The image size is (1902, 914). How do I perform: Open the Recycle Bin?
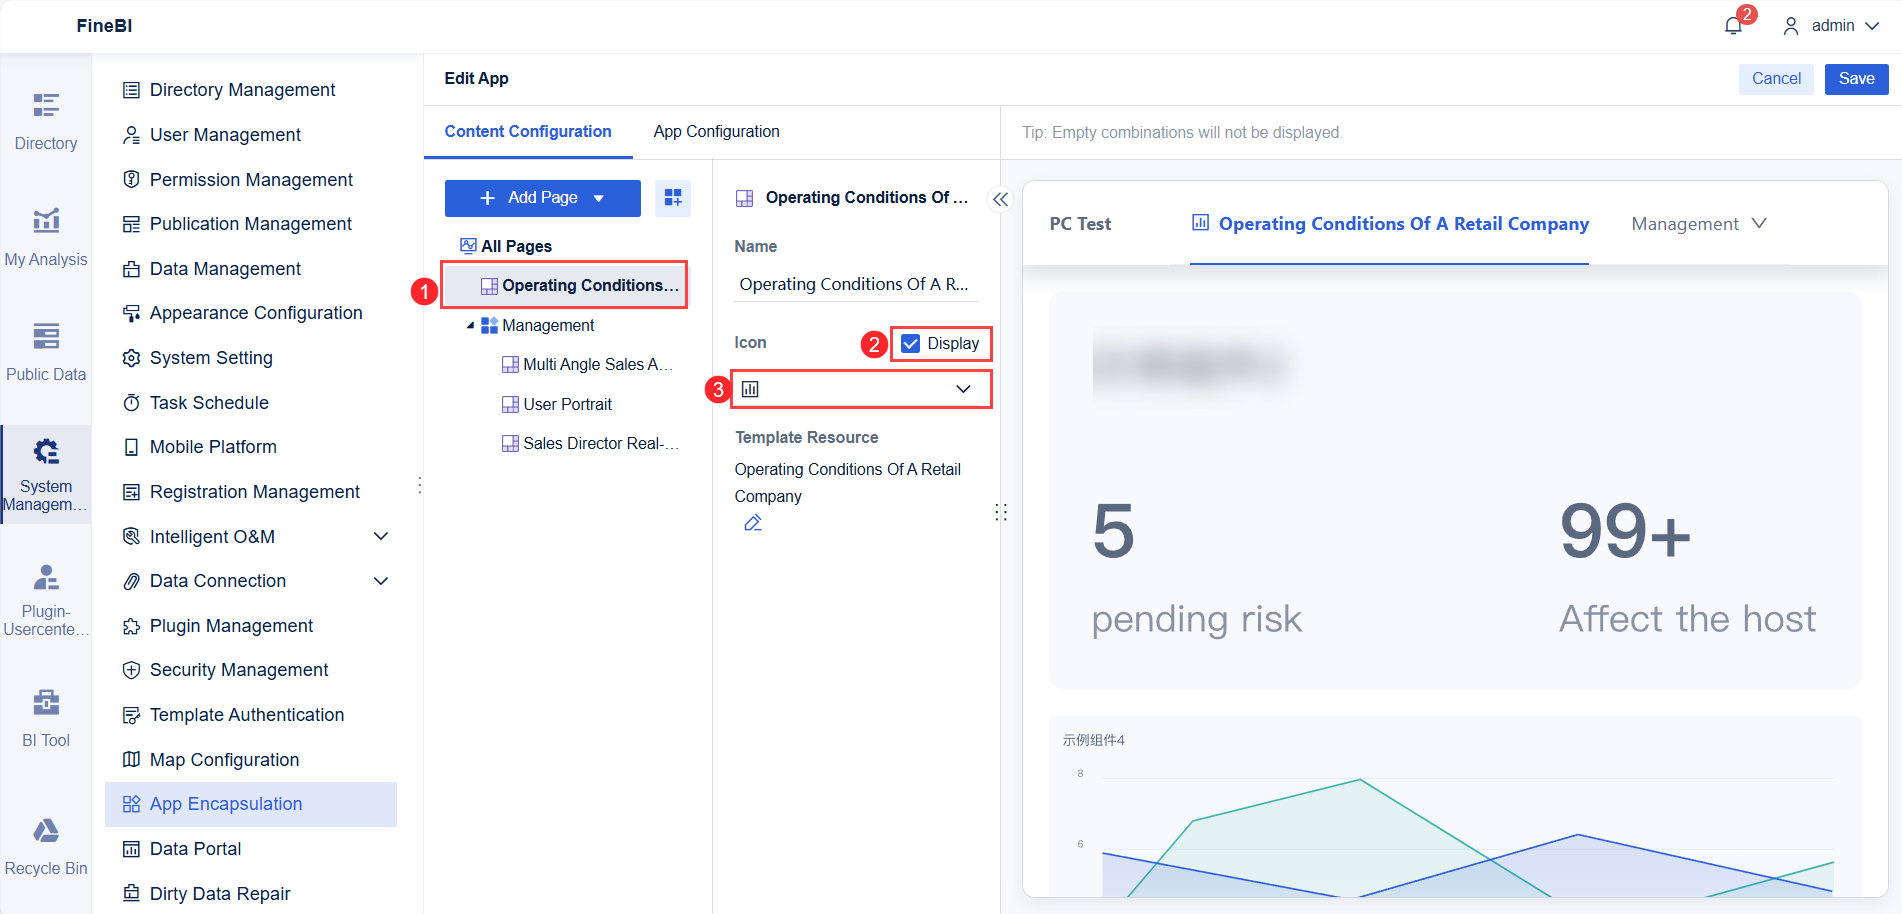[x=46, y=846]
